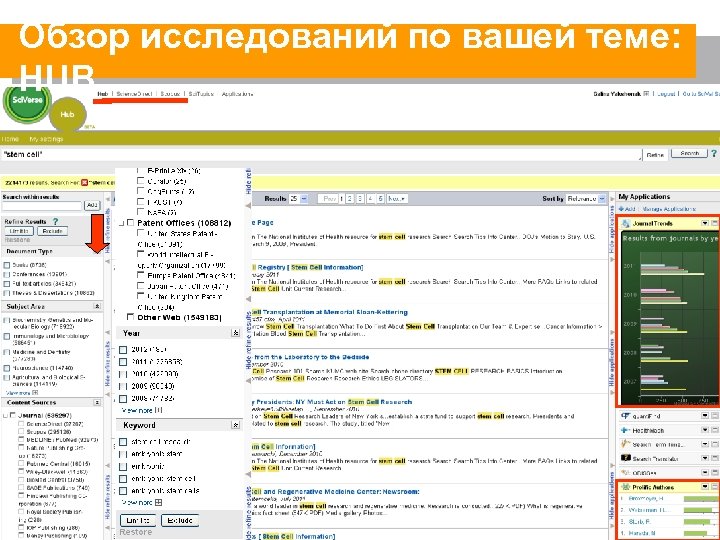Viewport: 720px width, 540px height.
Task: Minimize the quantiFind application row
Action: 714,416
